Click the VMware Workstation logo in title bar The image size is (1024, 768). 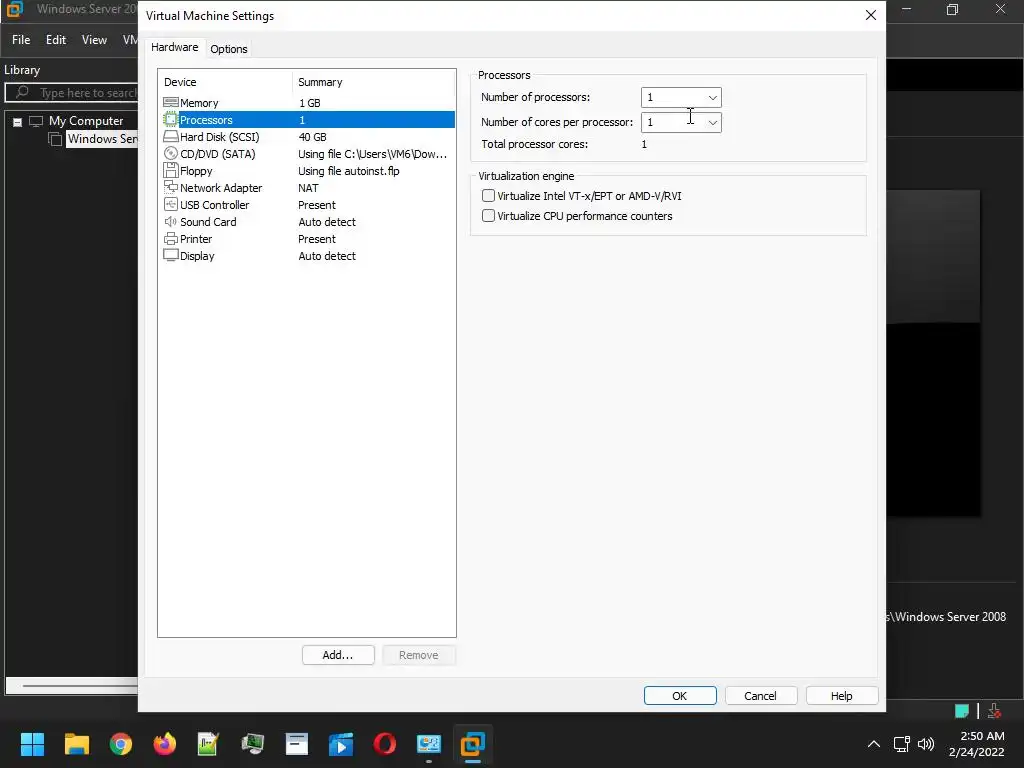click(x=14, y=9)
